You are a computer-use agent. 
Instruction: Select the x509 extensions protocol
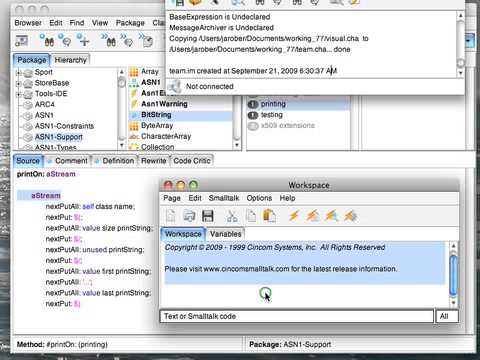tap(288, 126)
